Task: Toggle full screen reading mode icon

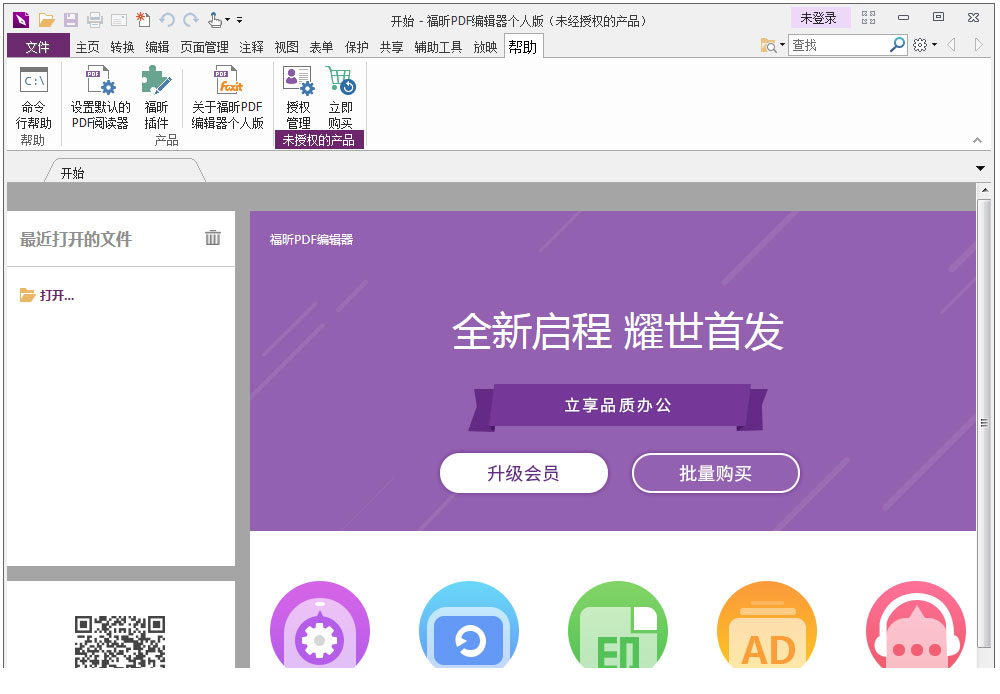Action: pos(868,18)
